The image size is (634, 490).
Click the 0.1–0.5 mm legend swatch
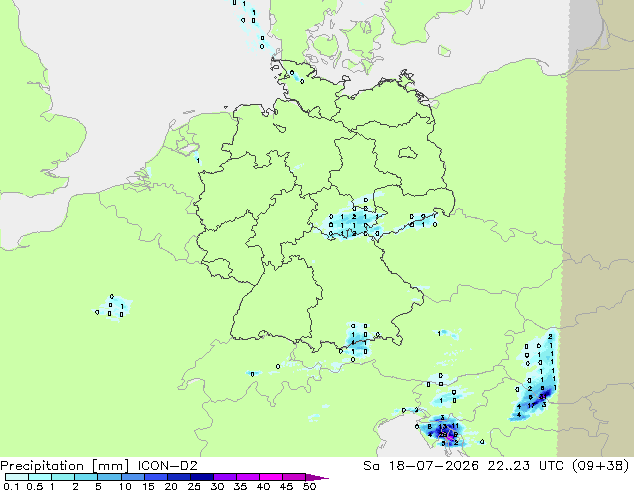[17, 477]
